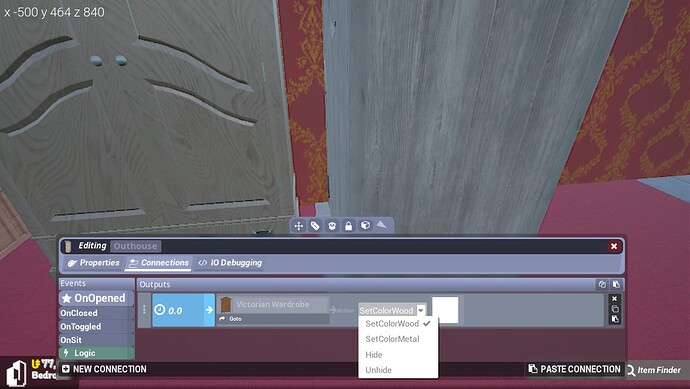
Task: Choose Unhide in the action dropdown
Action: [398, 370]
